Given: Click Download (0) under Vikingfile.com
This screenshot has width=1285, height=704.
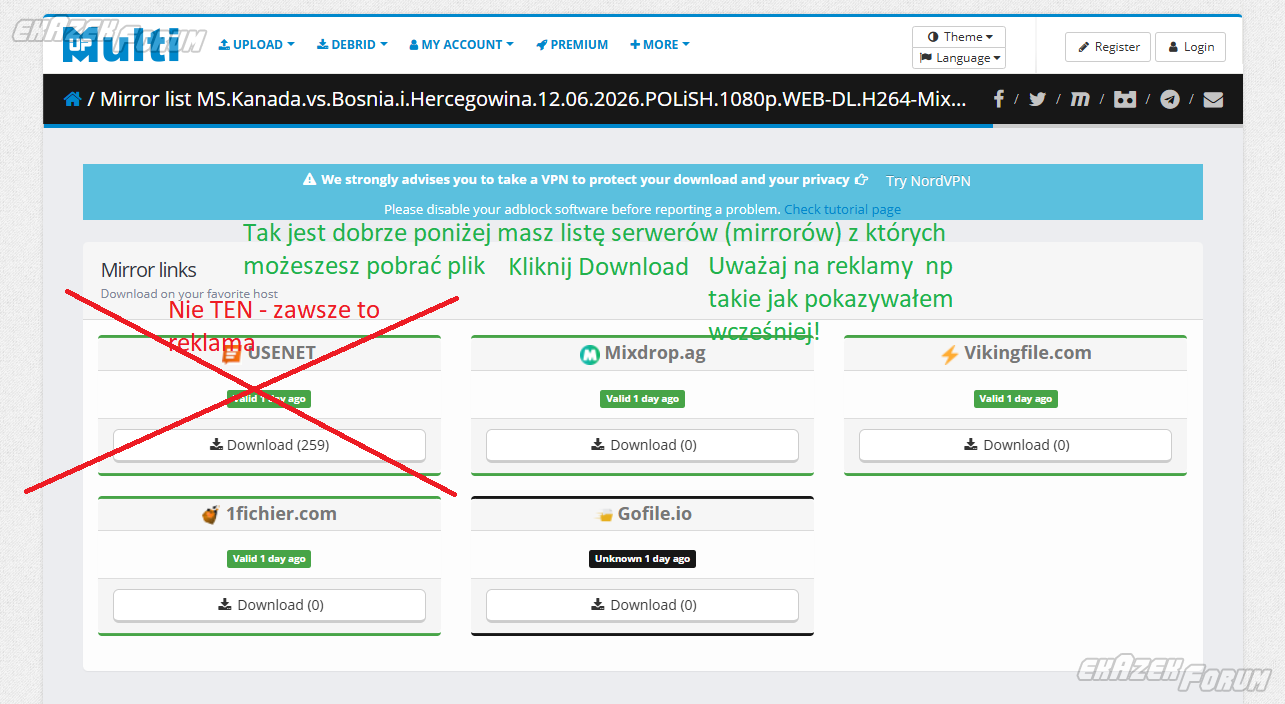Looking at the screenshot, I should [x=1015, y=445].
